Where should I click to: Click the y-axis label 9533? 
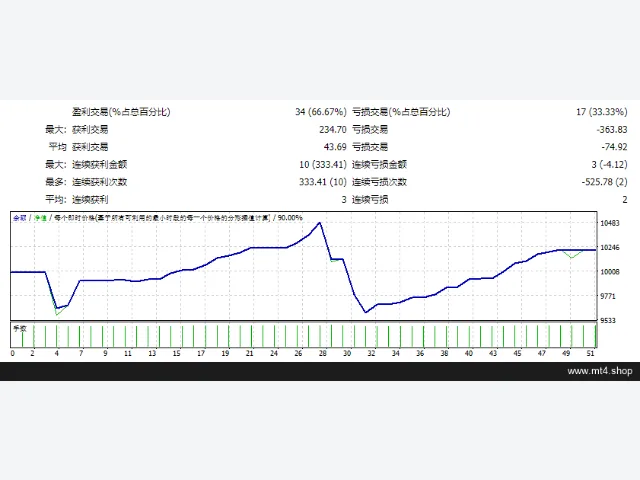coord(608,320)
